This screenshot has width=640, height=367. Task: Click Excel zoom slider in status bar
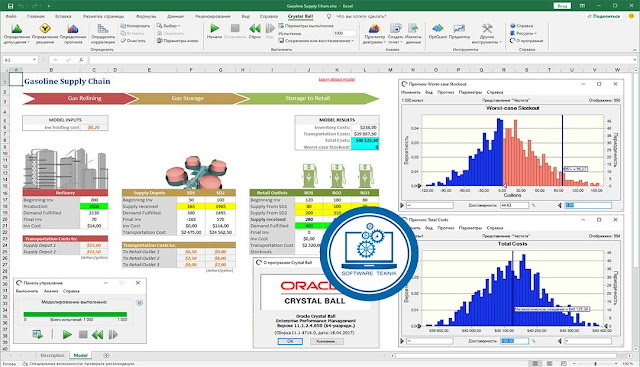(x=595, y=363)
